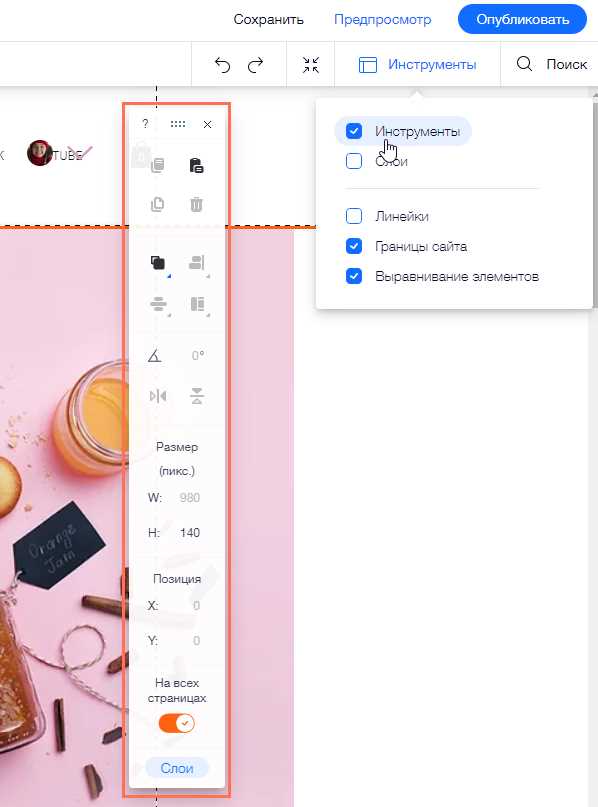This screenshot has width=598, height=807.
Task: Click the search magnifier icon
Action: click(524, 64)
